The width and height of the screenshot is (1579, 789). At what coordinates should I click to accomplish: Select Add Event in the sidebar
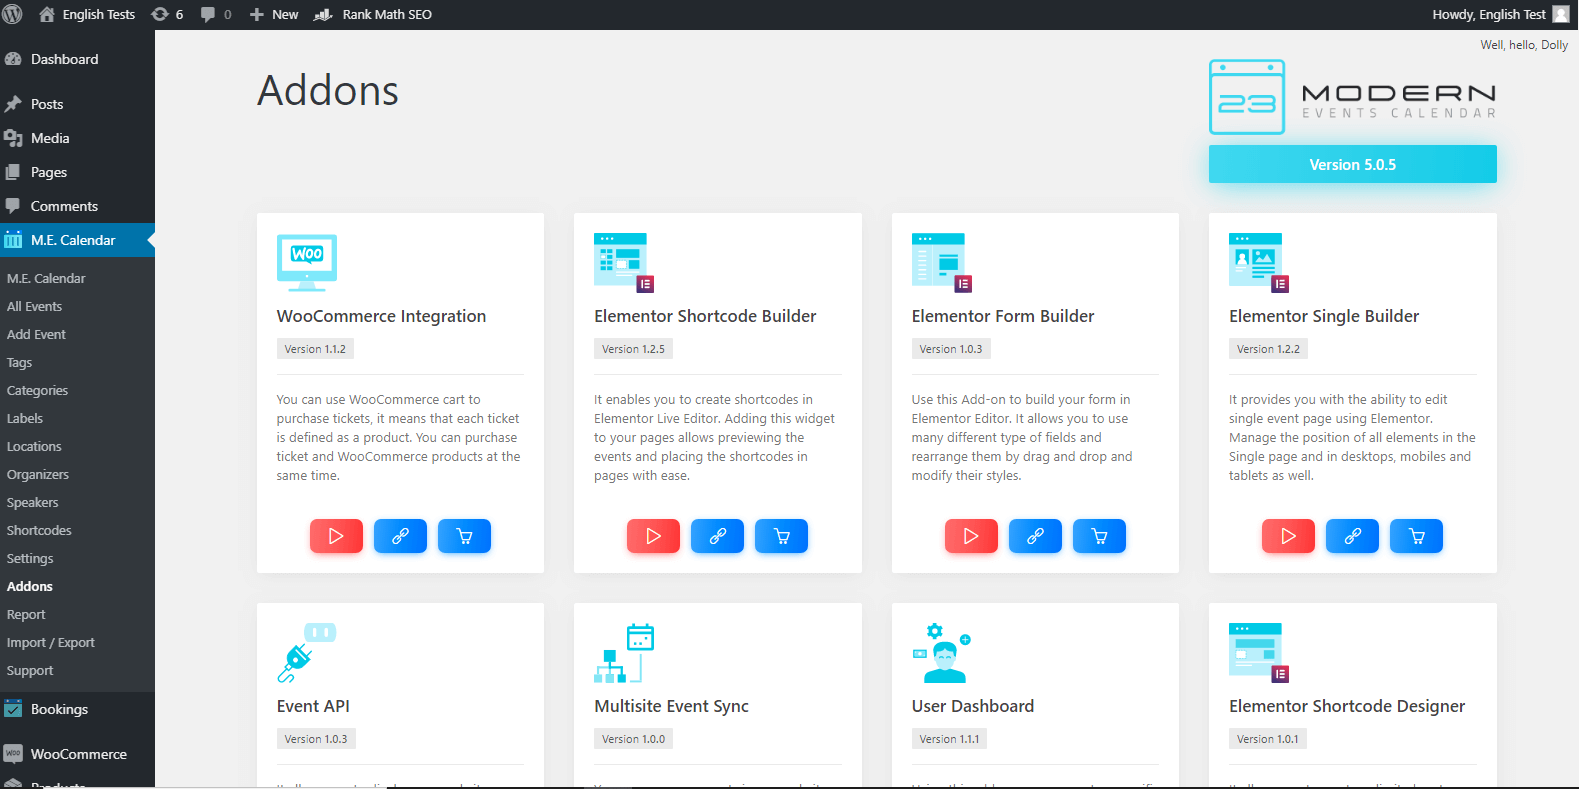click(37, 334)
